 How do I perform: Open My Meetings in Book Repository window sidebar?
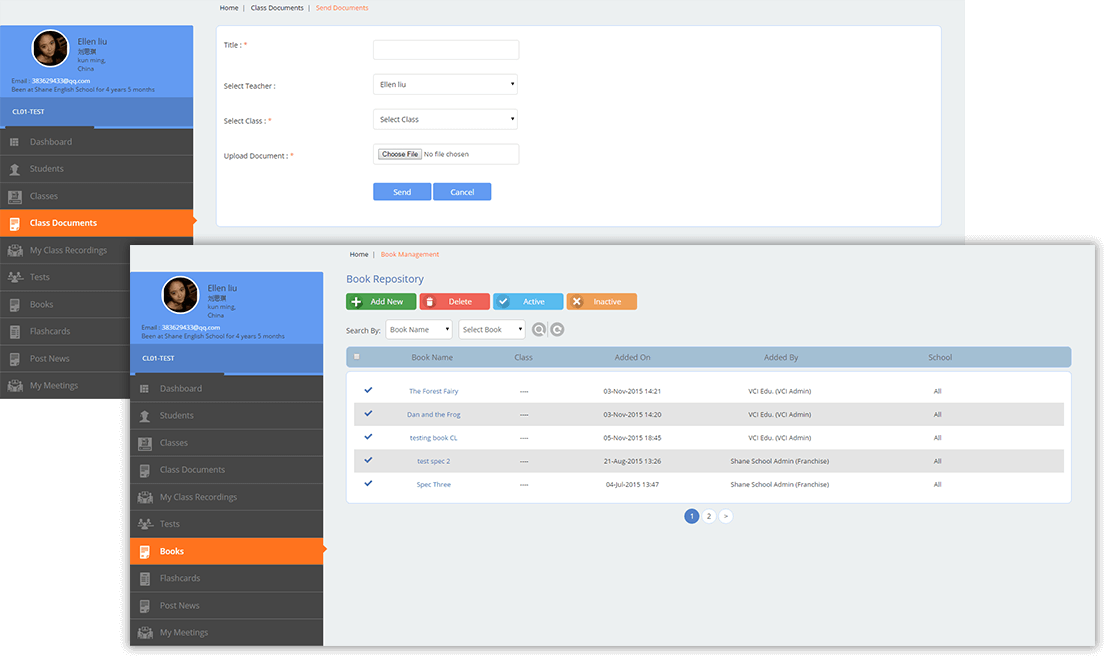[x=227, y=633]
